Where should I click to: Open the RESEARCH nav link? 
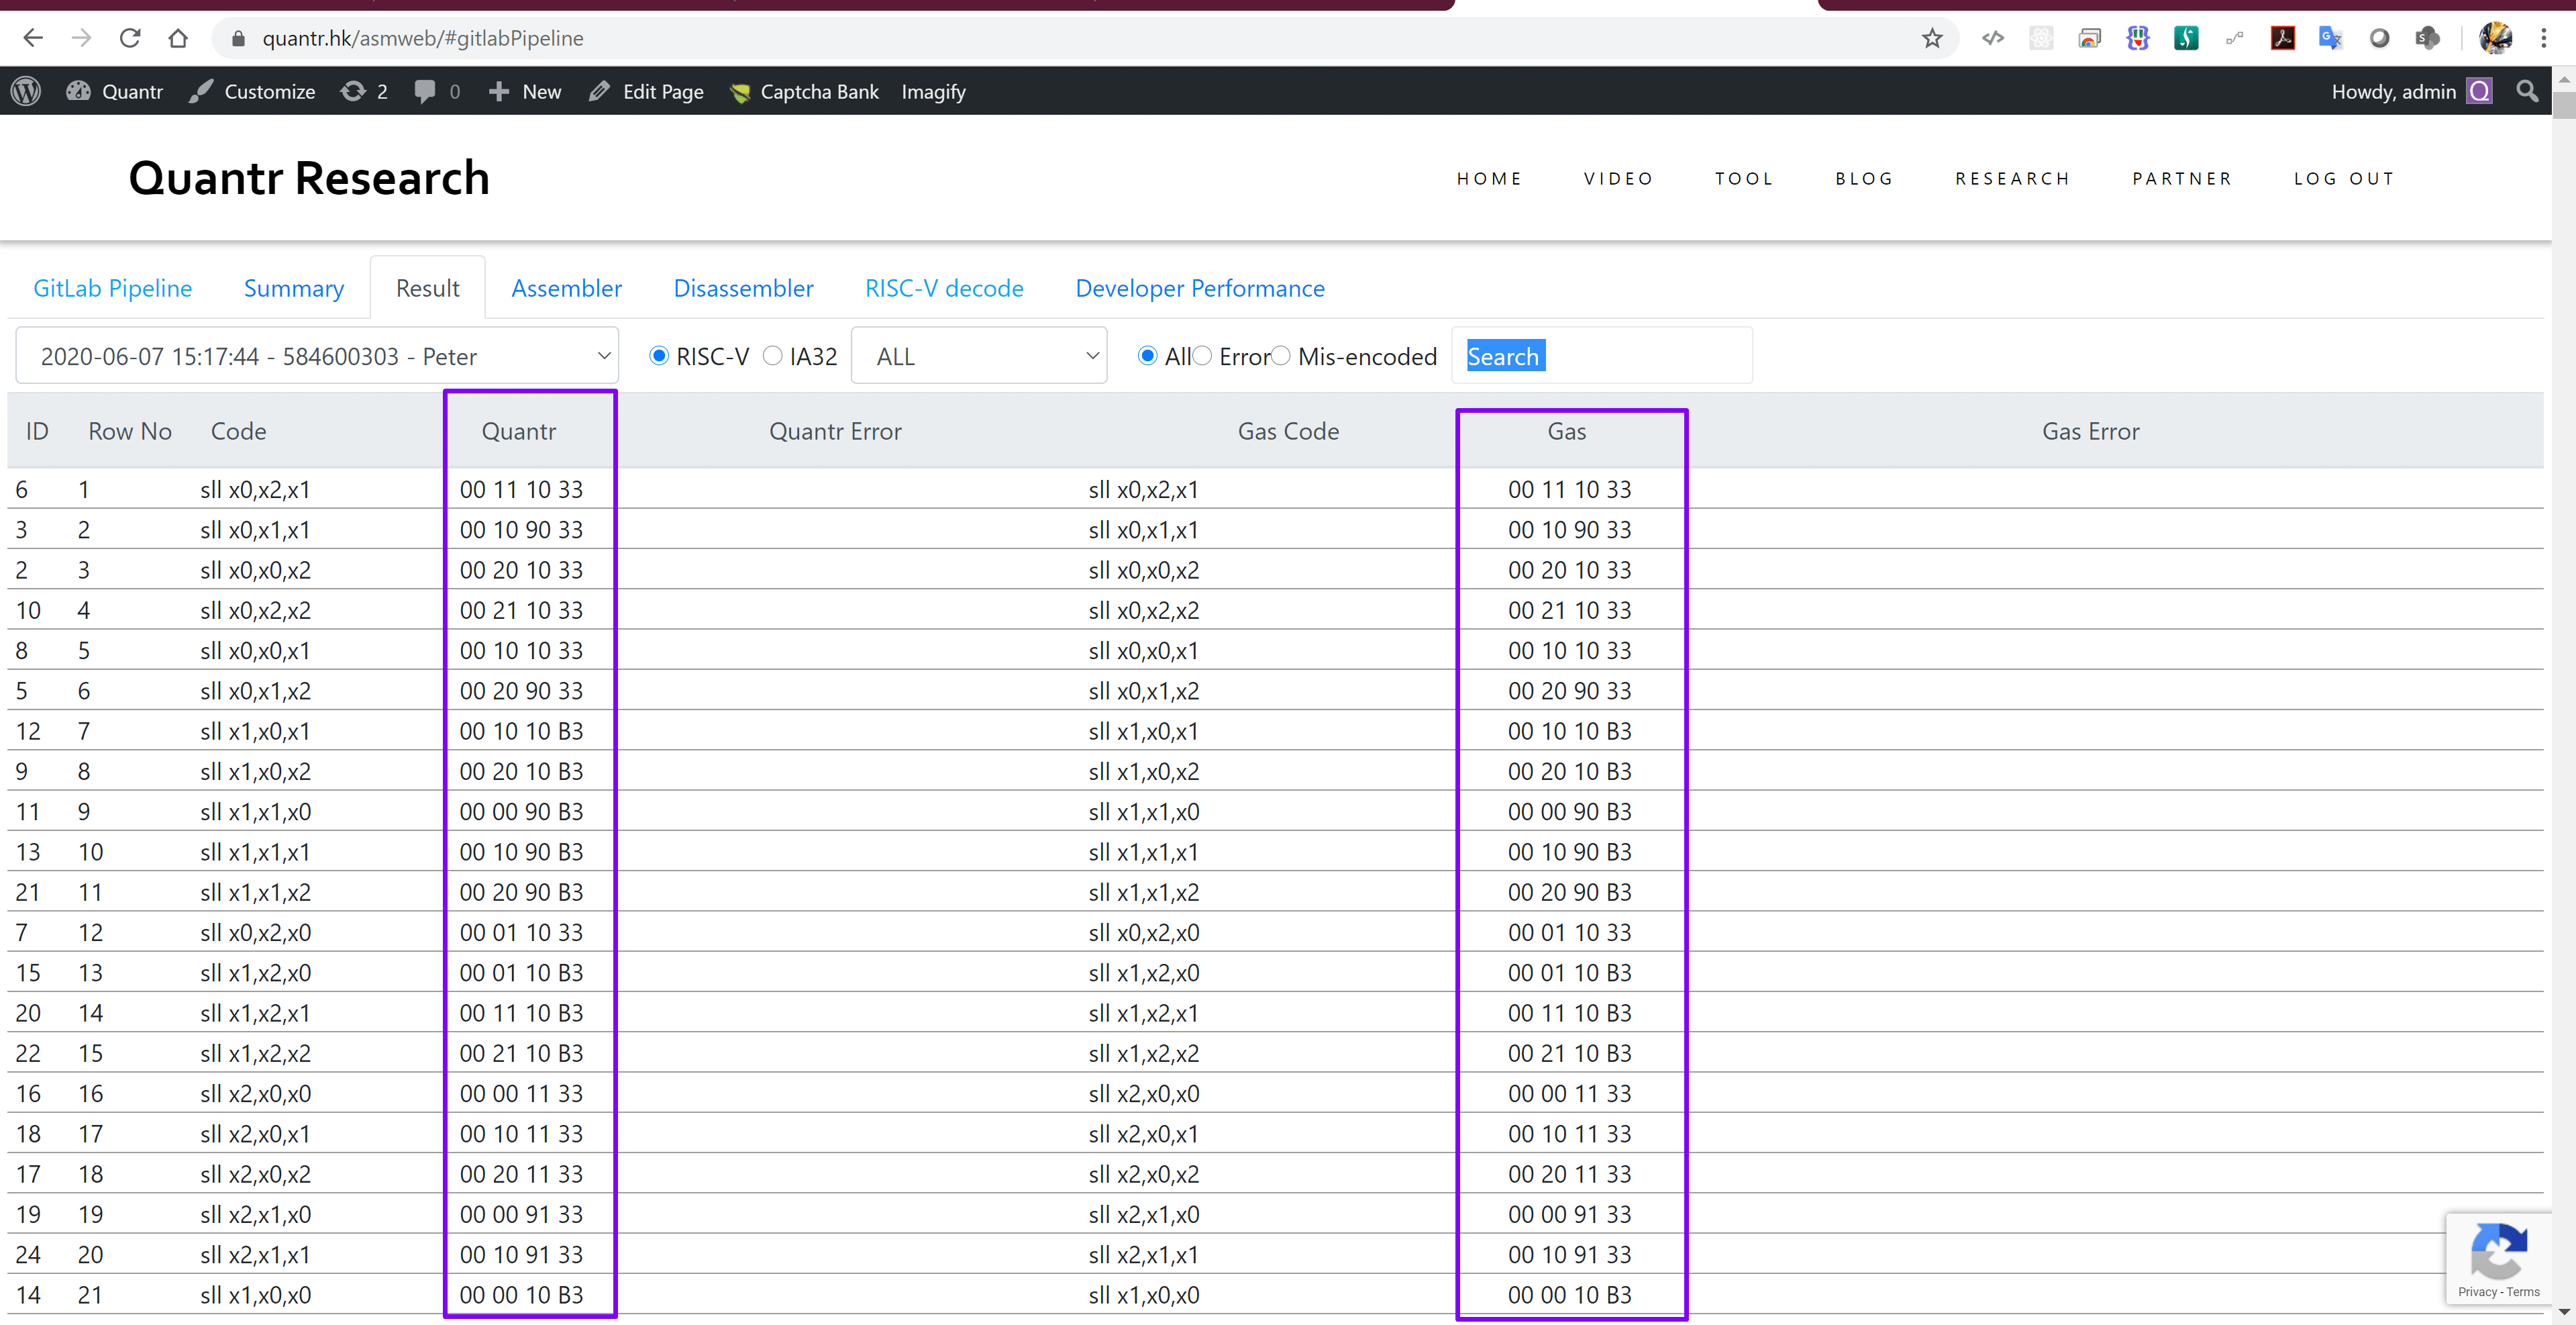[x=2012, y=178]
